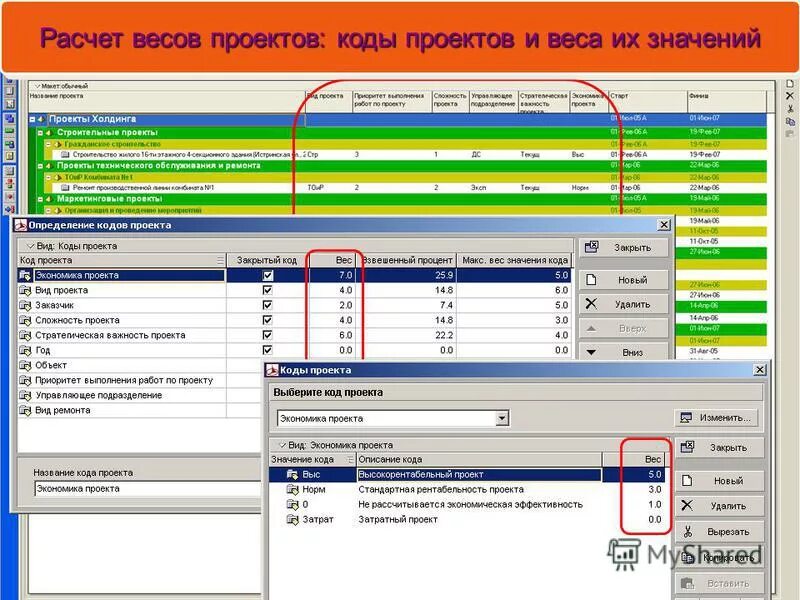Click the folder icon beside Экономика проекта
Screen dimensions: 800x600
[25, 275]
